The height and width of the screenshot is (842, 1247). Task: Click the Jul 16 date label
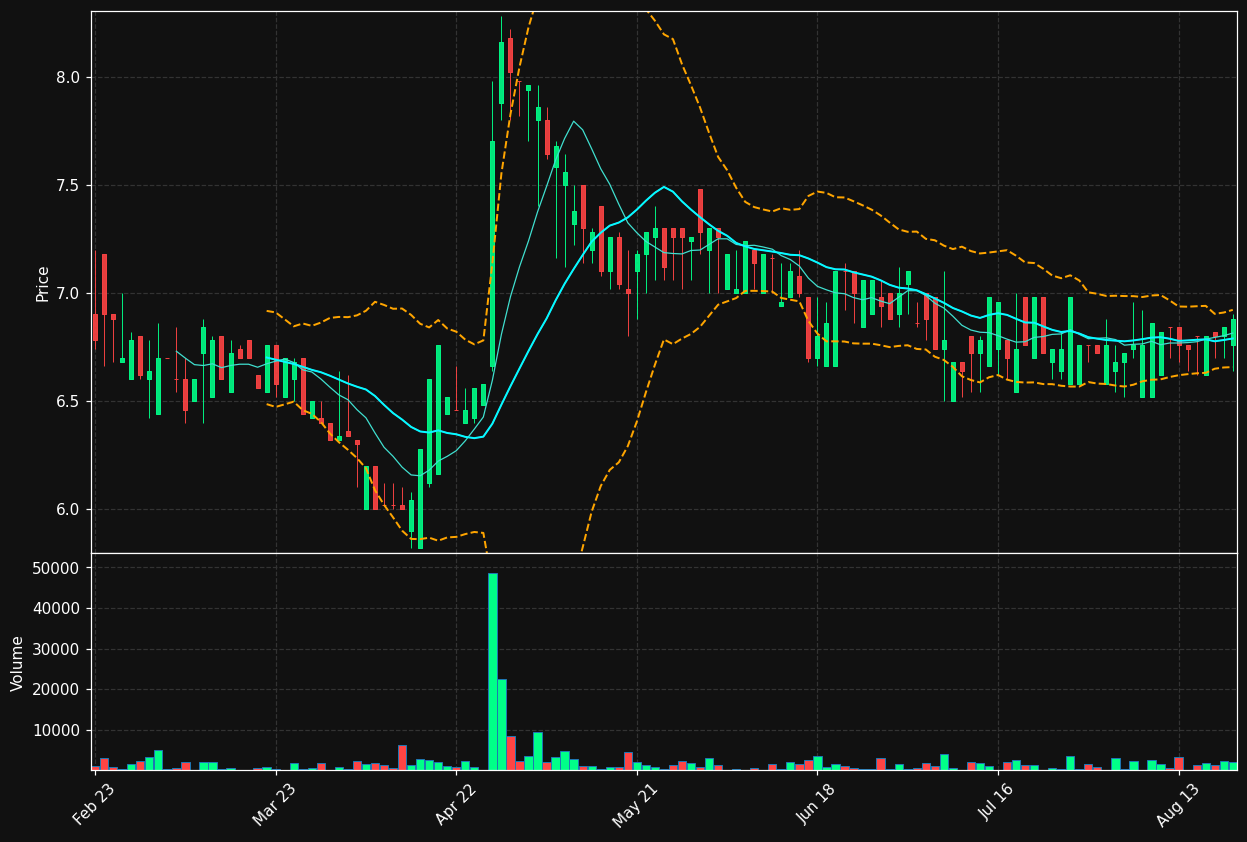[x=996, y=804]
